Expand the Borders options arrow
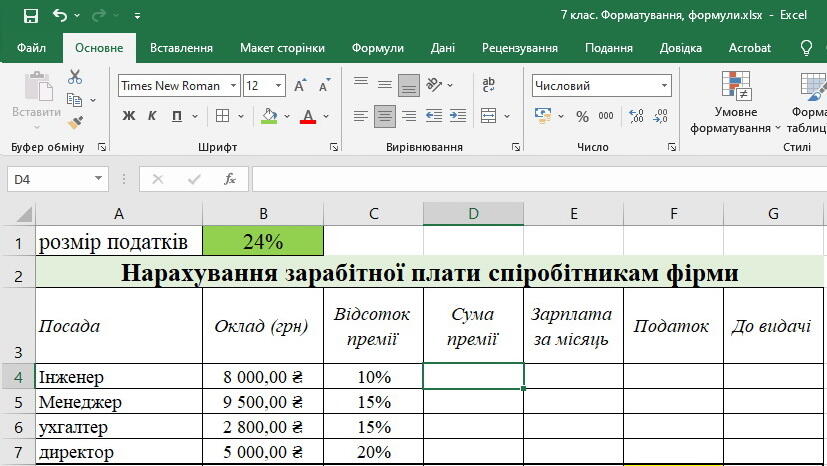827x466 pixels. (x=241, y=116)
